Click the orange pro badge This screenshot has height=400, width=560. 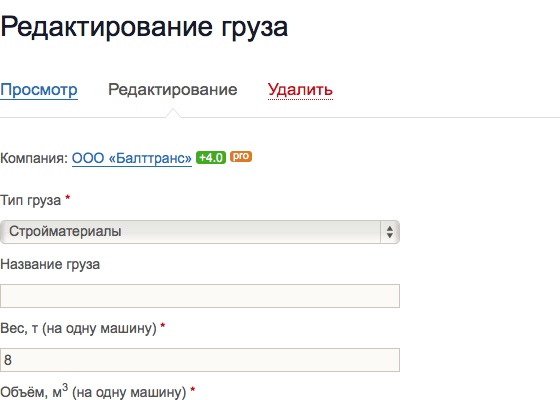(x=241, y=156)
